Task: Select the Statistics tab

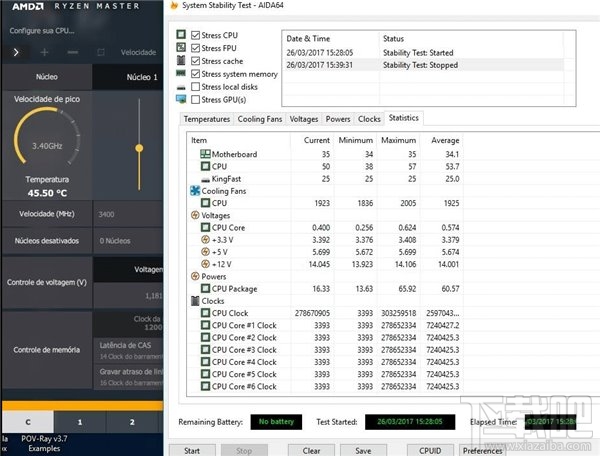Action: click(x=404, y=118)
